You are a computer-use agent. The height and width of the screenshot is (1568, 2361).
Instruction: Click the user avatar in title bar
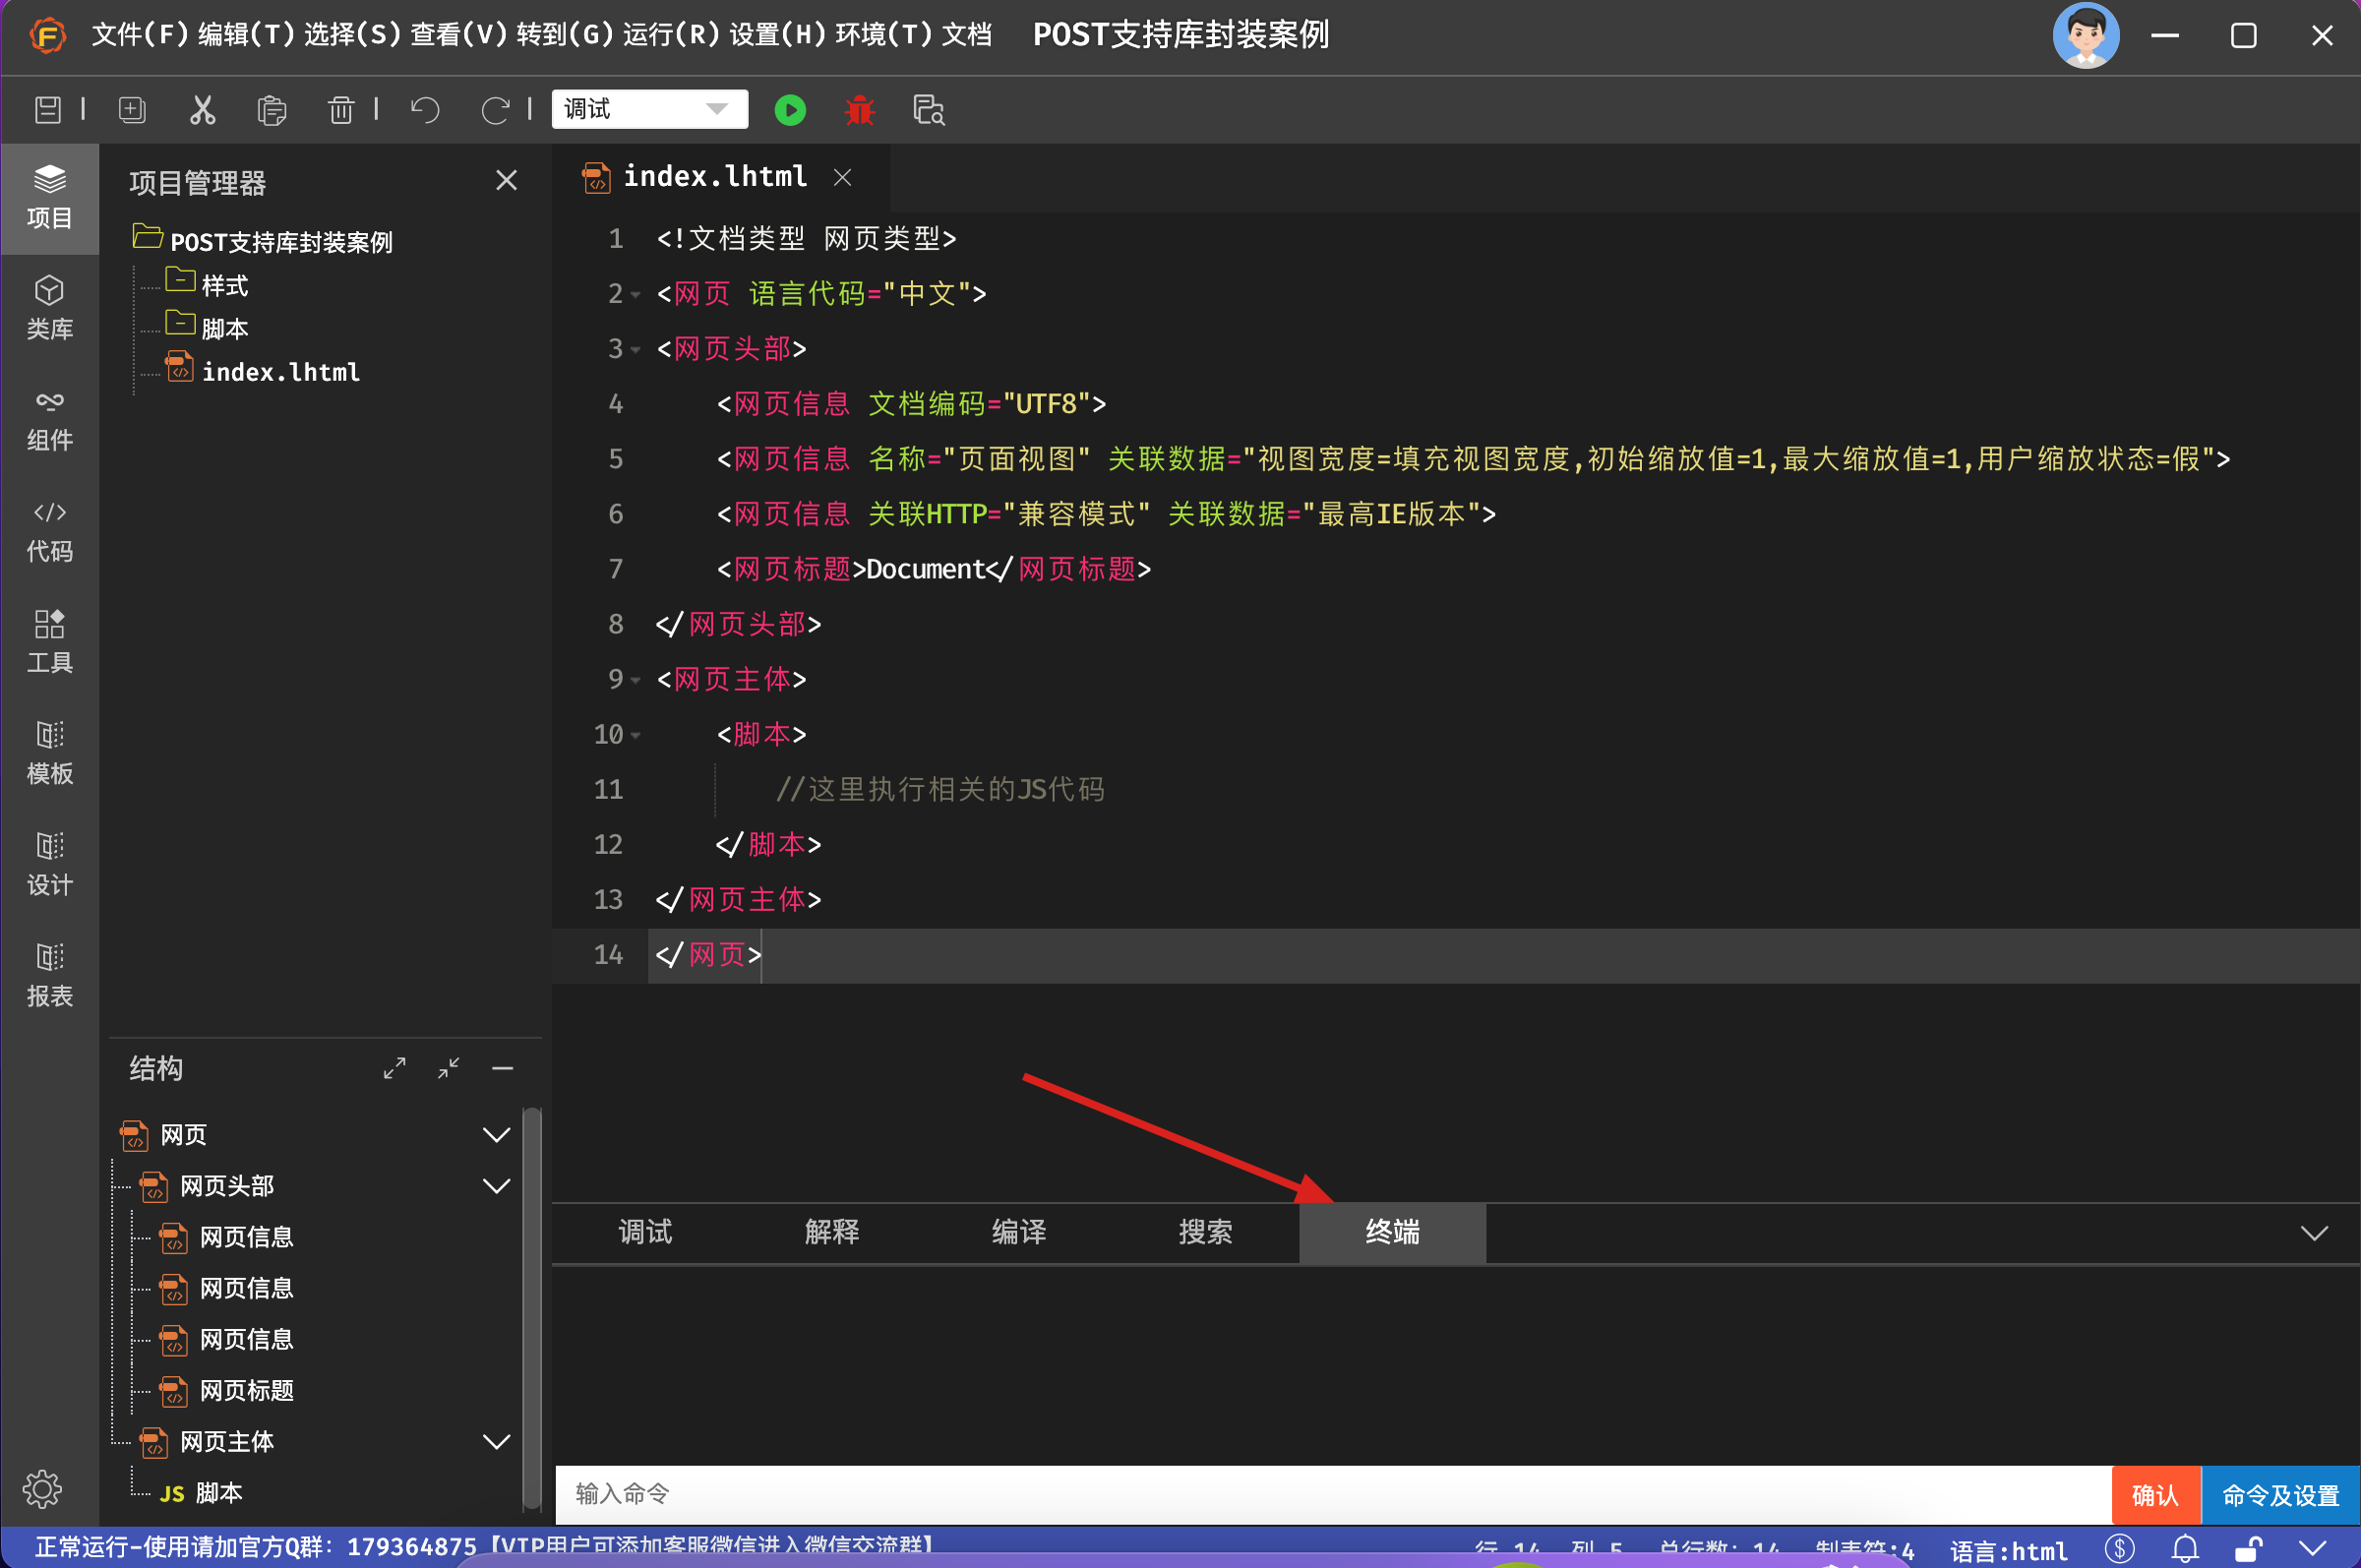coord(2086,35)
